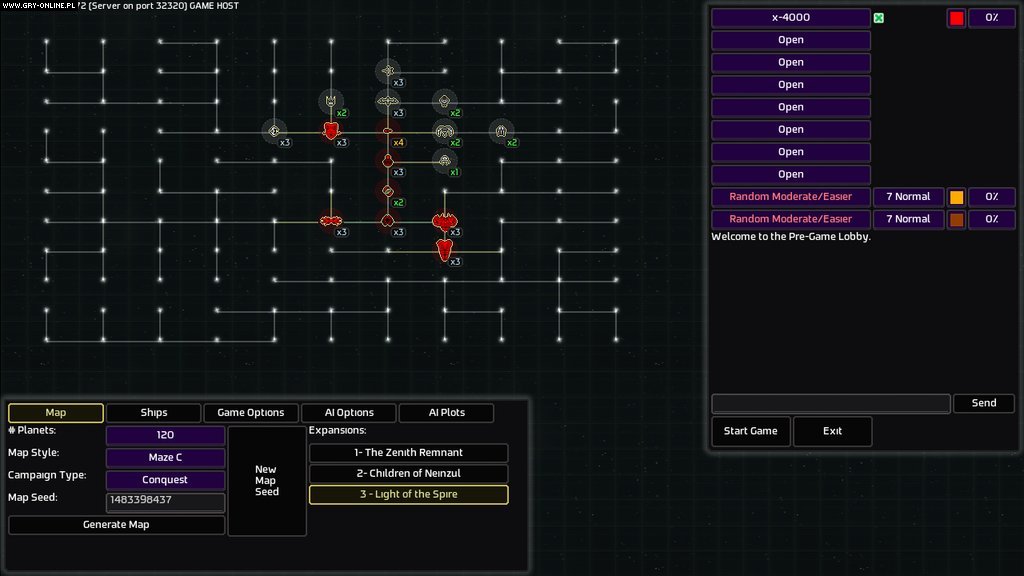Open the Conquest campaign type selector
This screenshot has height=576, width=1024.
click(165, 479)
